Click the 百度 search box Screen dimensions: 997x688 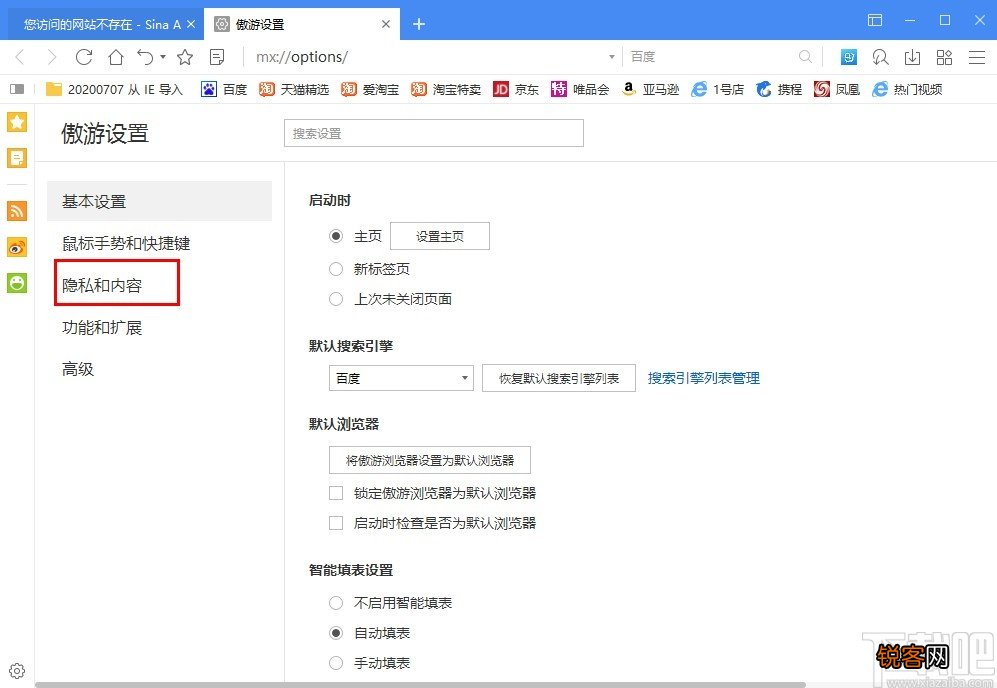click(712, 57)
